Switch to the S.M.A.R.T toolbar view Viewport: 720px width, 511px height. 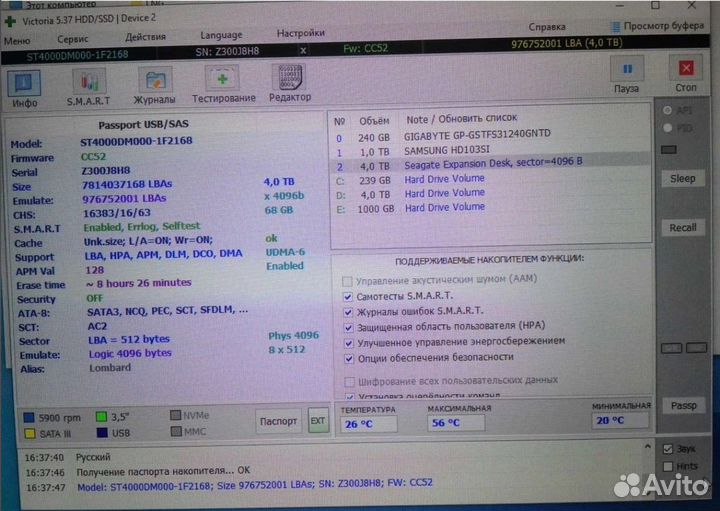tap(88, 84)
